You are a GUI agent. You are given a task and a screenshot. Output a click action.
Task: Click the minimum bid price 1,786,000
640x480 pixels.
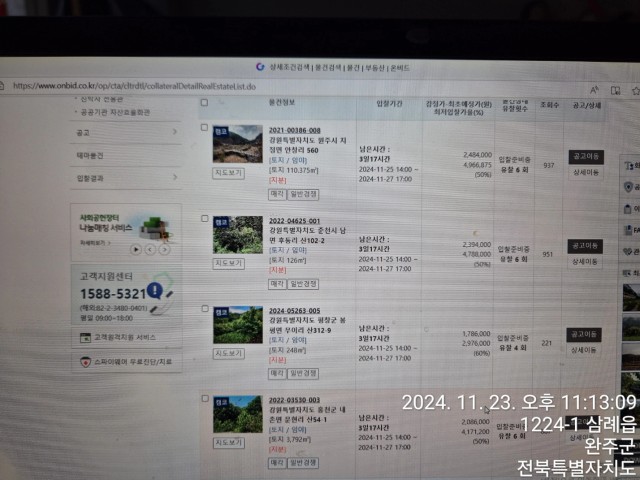pos(476,333)
